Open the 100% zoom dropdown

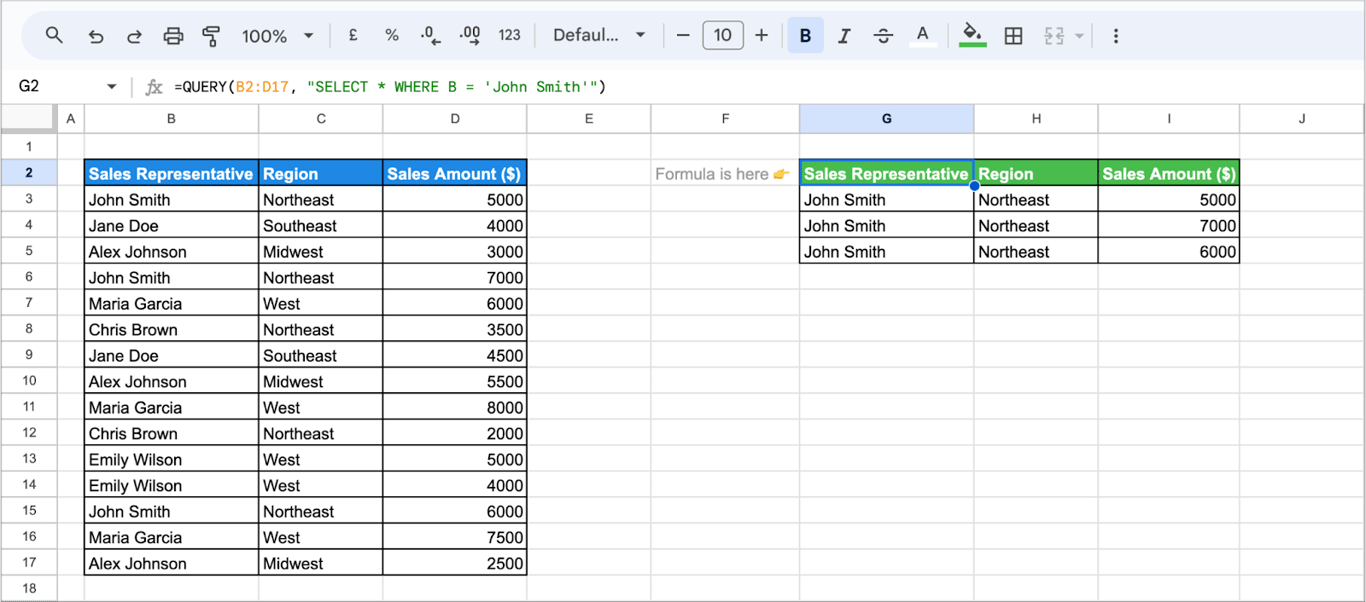click(x=277, y=36)
